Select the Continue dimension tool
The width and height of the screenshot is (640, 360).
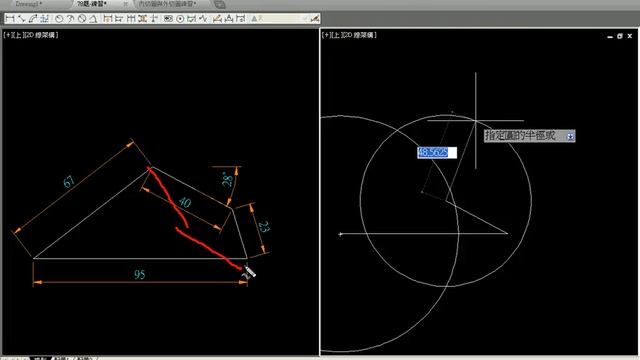coord(131,19)
